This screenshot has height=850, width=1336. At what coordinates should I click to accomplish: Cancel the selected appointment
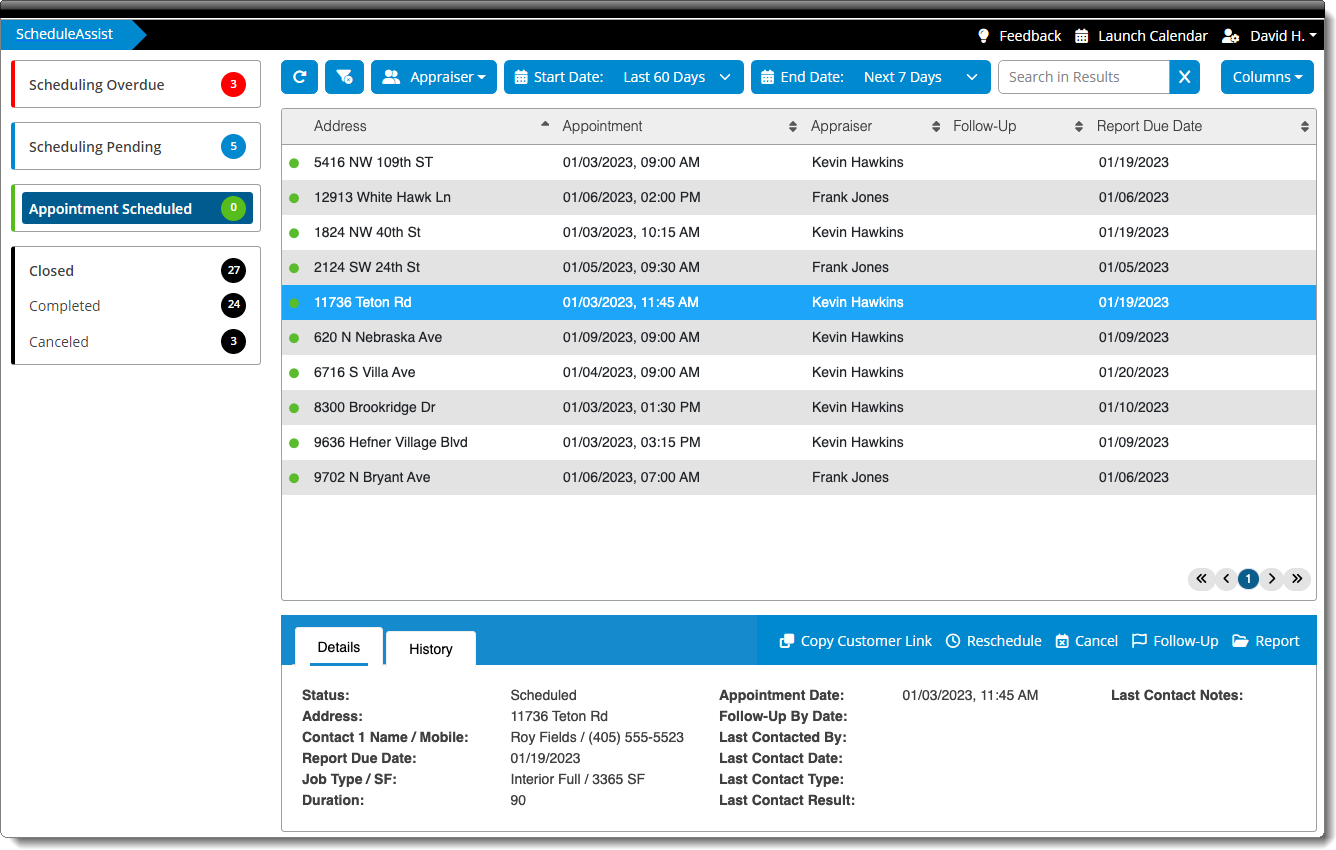(1086, 641)
